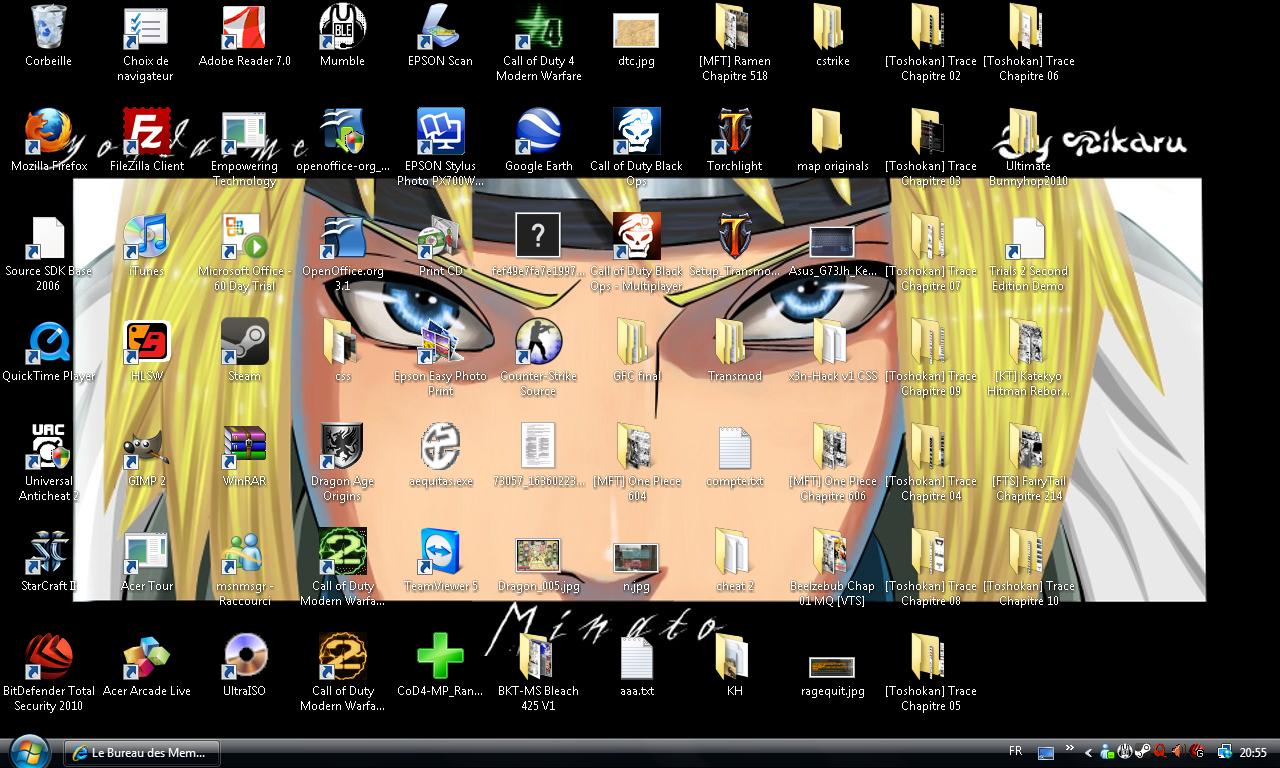Select the HLSW shortcut
The height and width of the screenshot is (768, 1280).
(146, 342)
